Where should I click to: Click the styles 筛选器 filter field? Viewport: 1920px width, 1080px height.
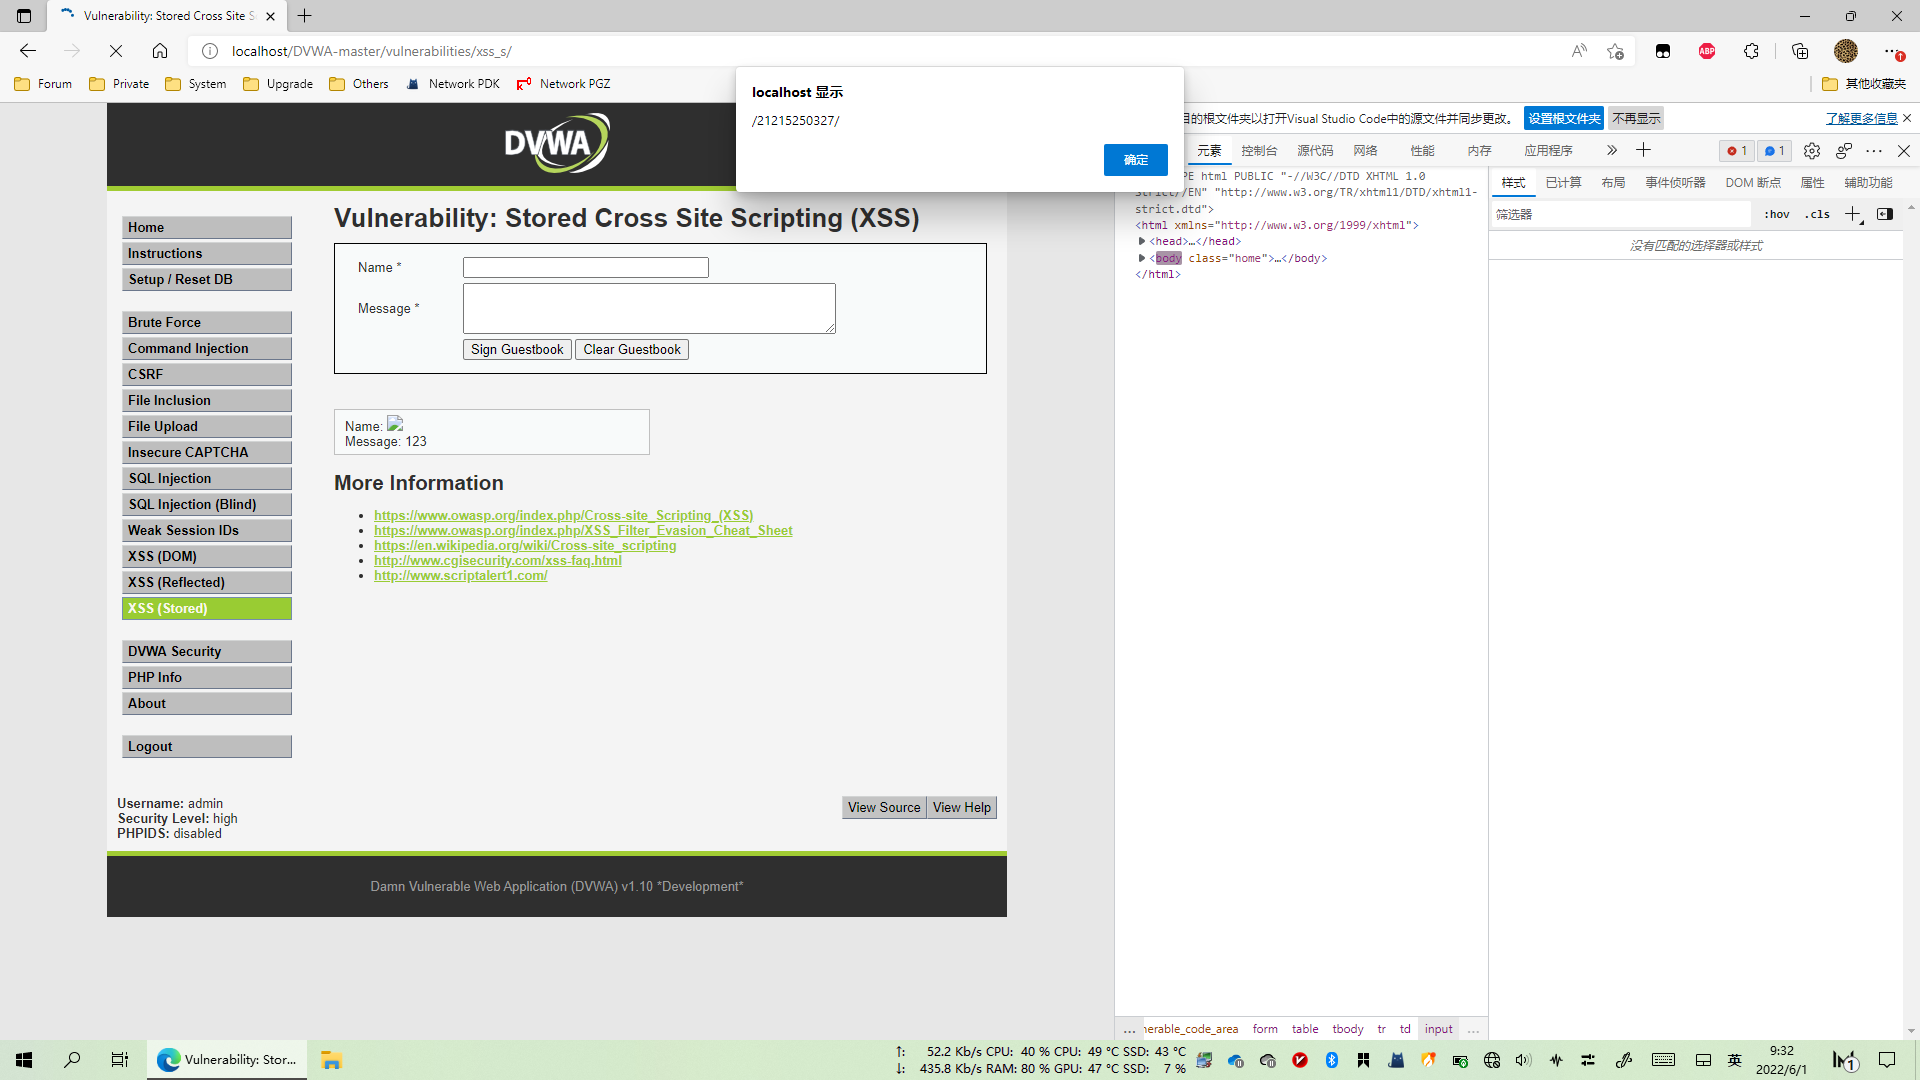(1620, 214)
